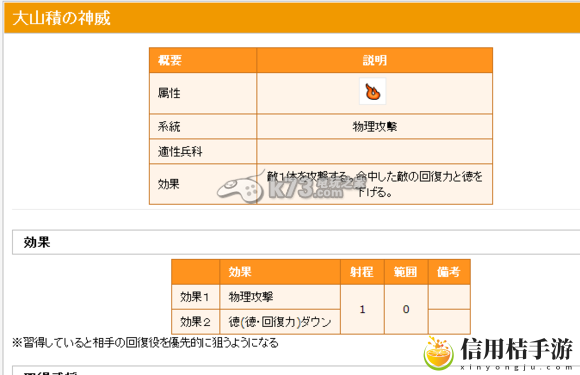Click the '徳(徳･回復力)ダウン' cell

(x=280, y=322)
